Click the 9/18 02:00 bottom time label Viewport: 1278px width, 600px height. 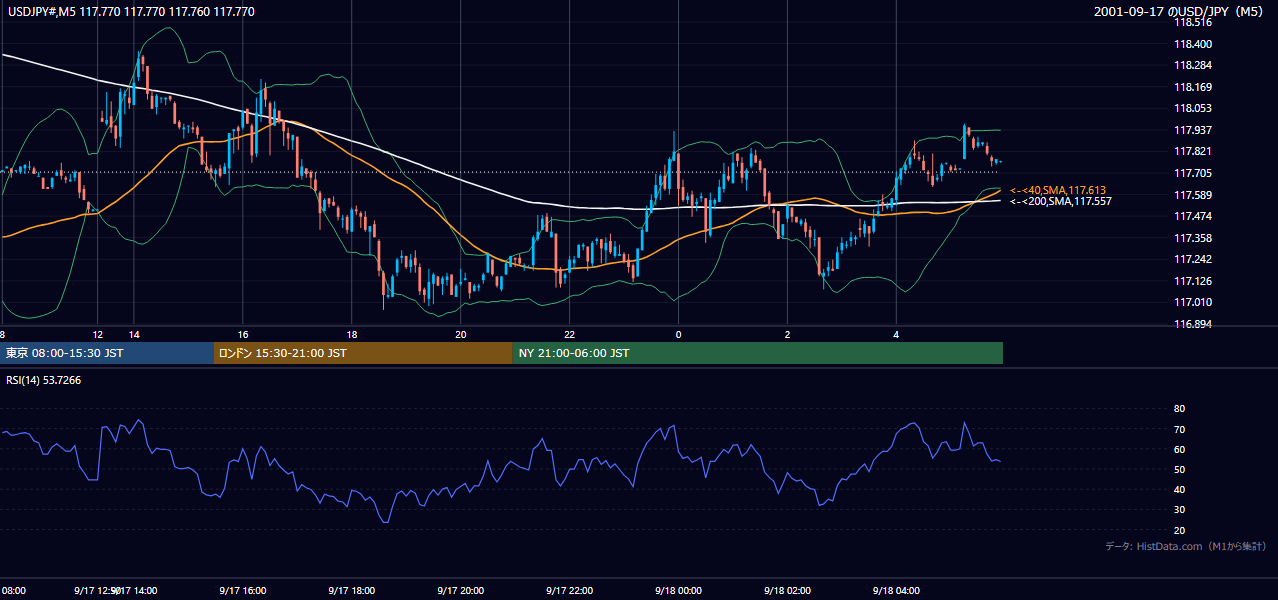coord(787,590)
